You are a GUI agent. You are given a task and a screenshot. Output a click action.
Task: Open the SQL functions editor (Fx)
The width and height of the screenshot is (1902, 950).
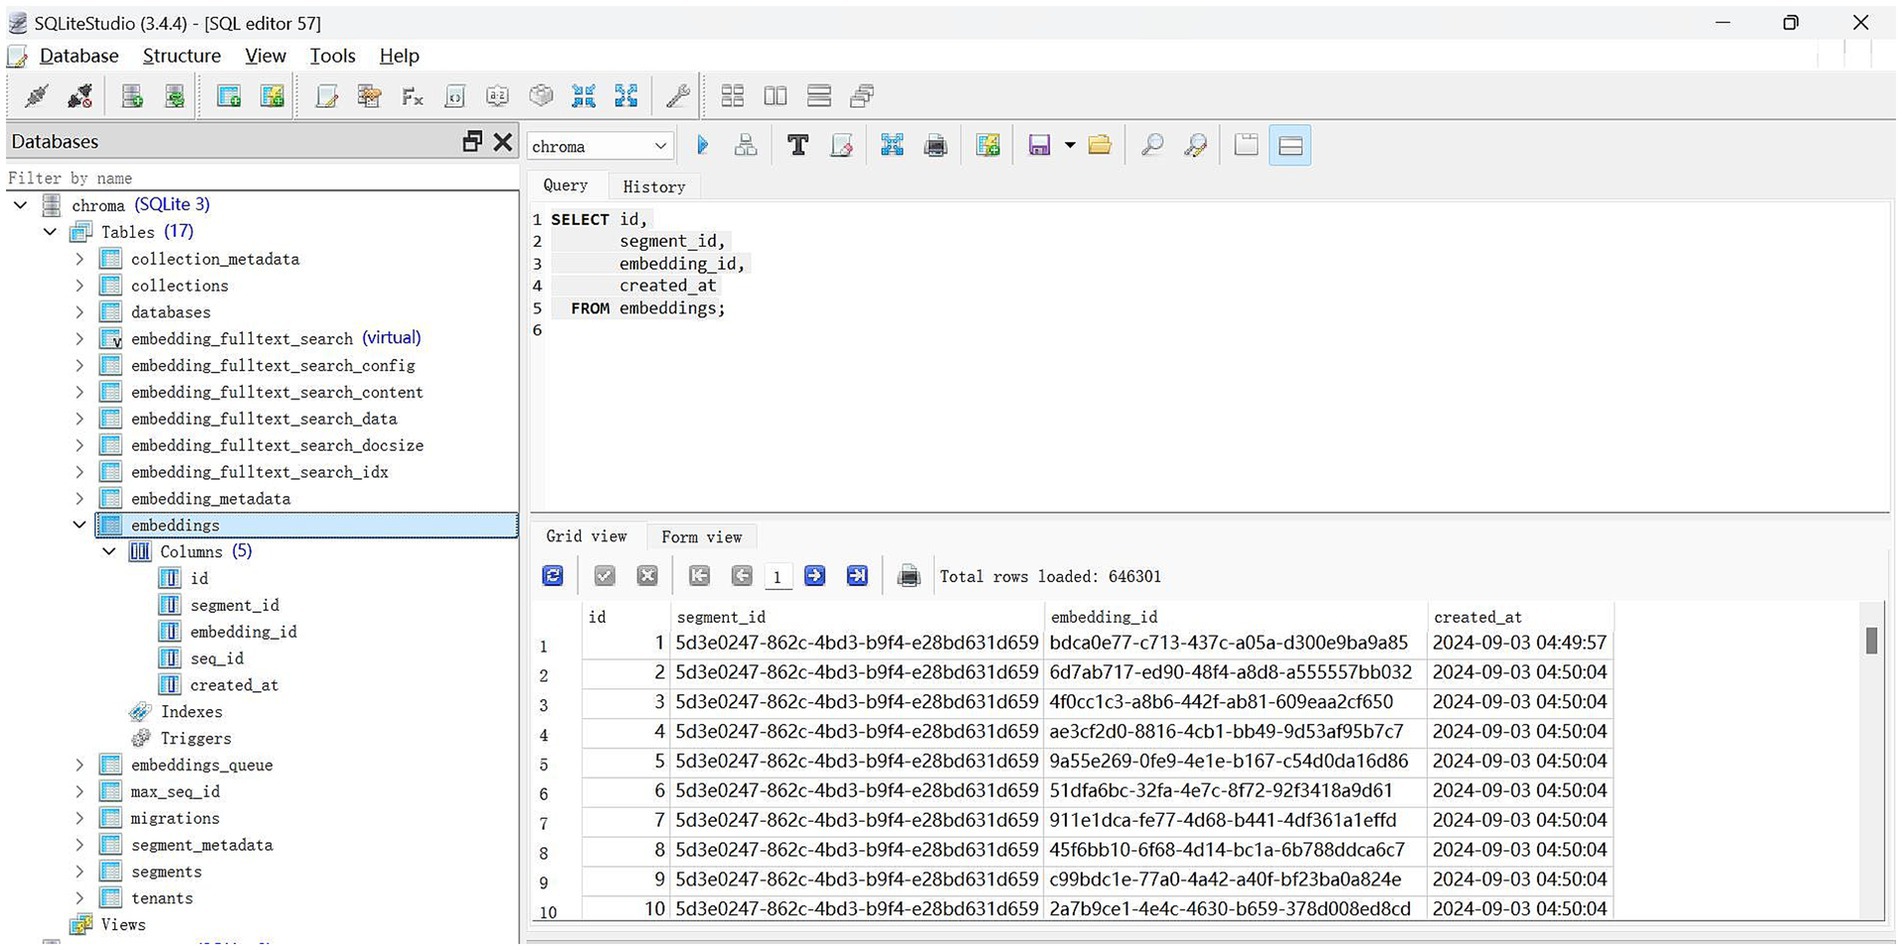click(x=412, y=96)
